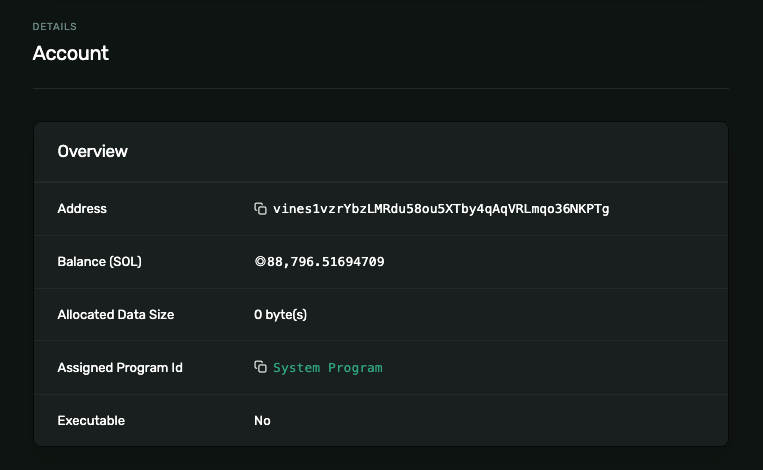Click the Balance (SOL) row label
Screen dimensions: 763x470
[101, 262]
